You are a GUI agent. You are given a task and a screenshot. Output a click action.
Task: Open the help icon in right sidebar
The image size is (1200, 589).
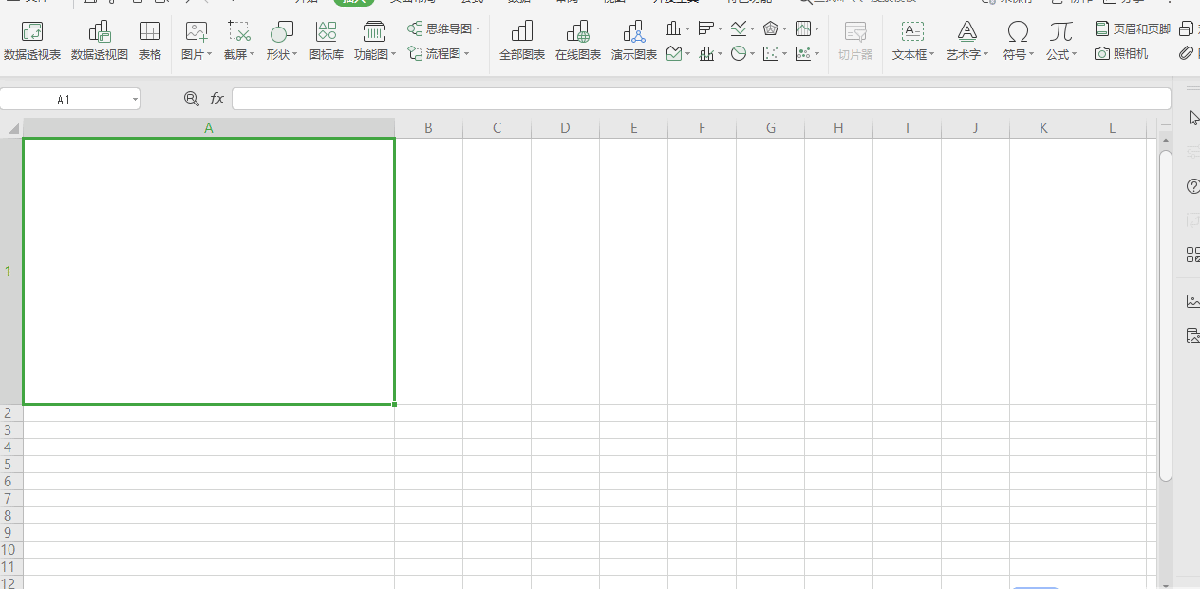click(1192, 187)
